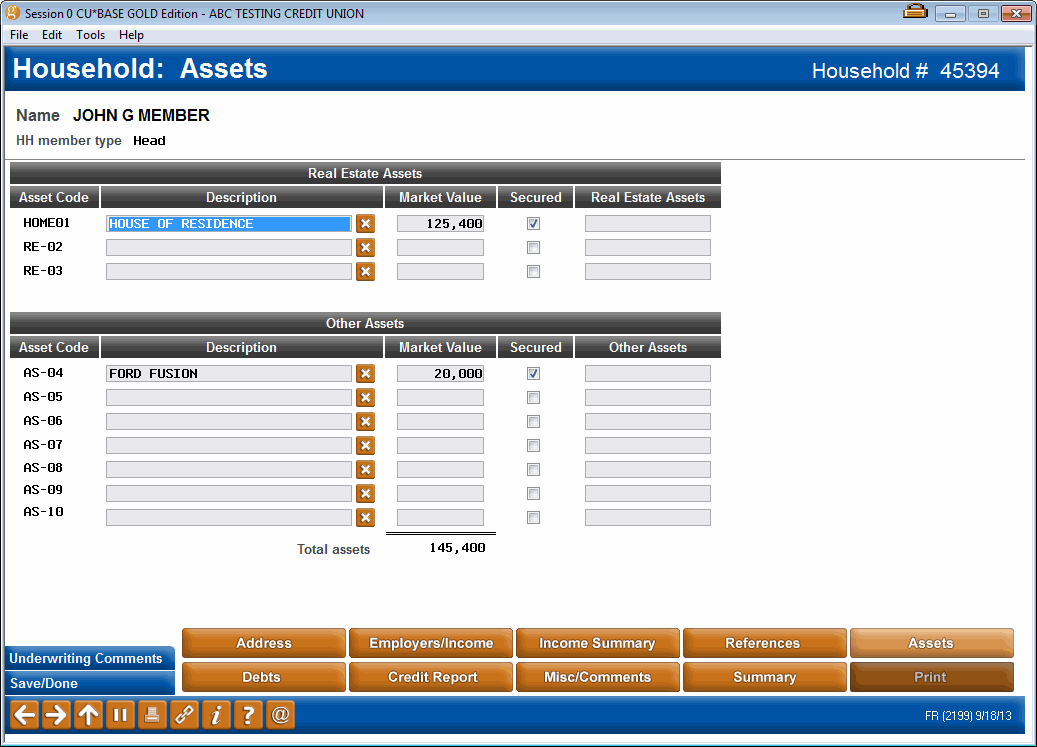Remove row AS-05 using its orange X
This screenshot has height=747, width=1037.
365,397
